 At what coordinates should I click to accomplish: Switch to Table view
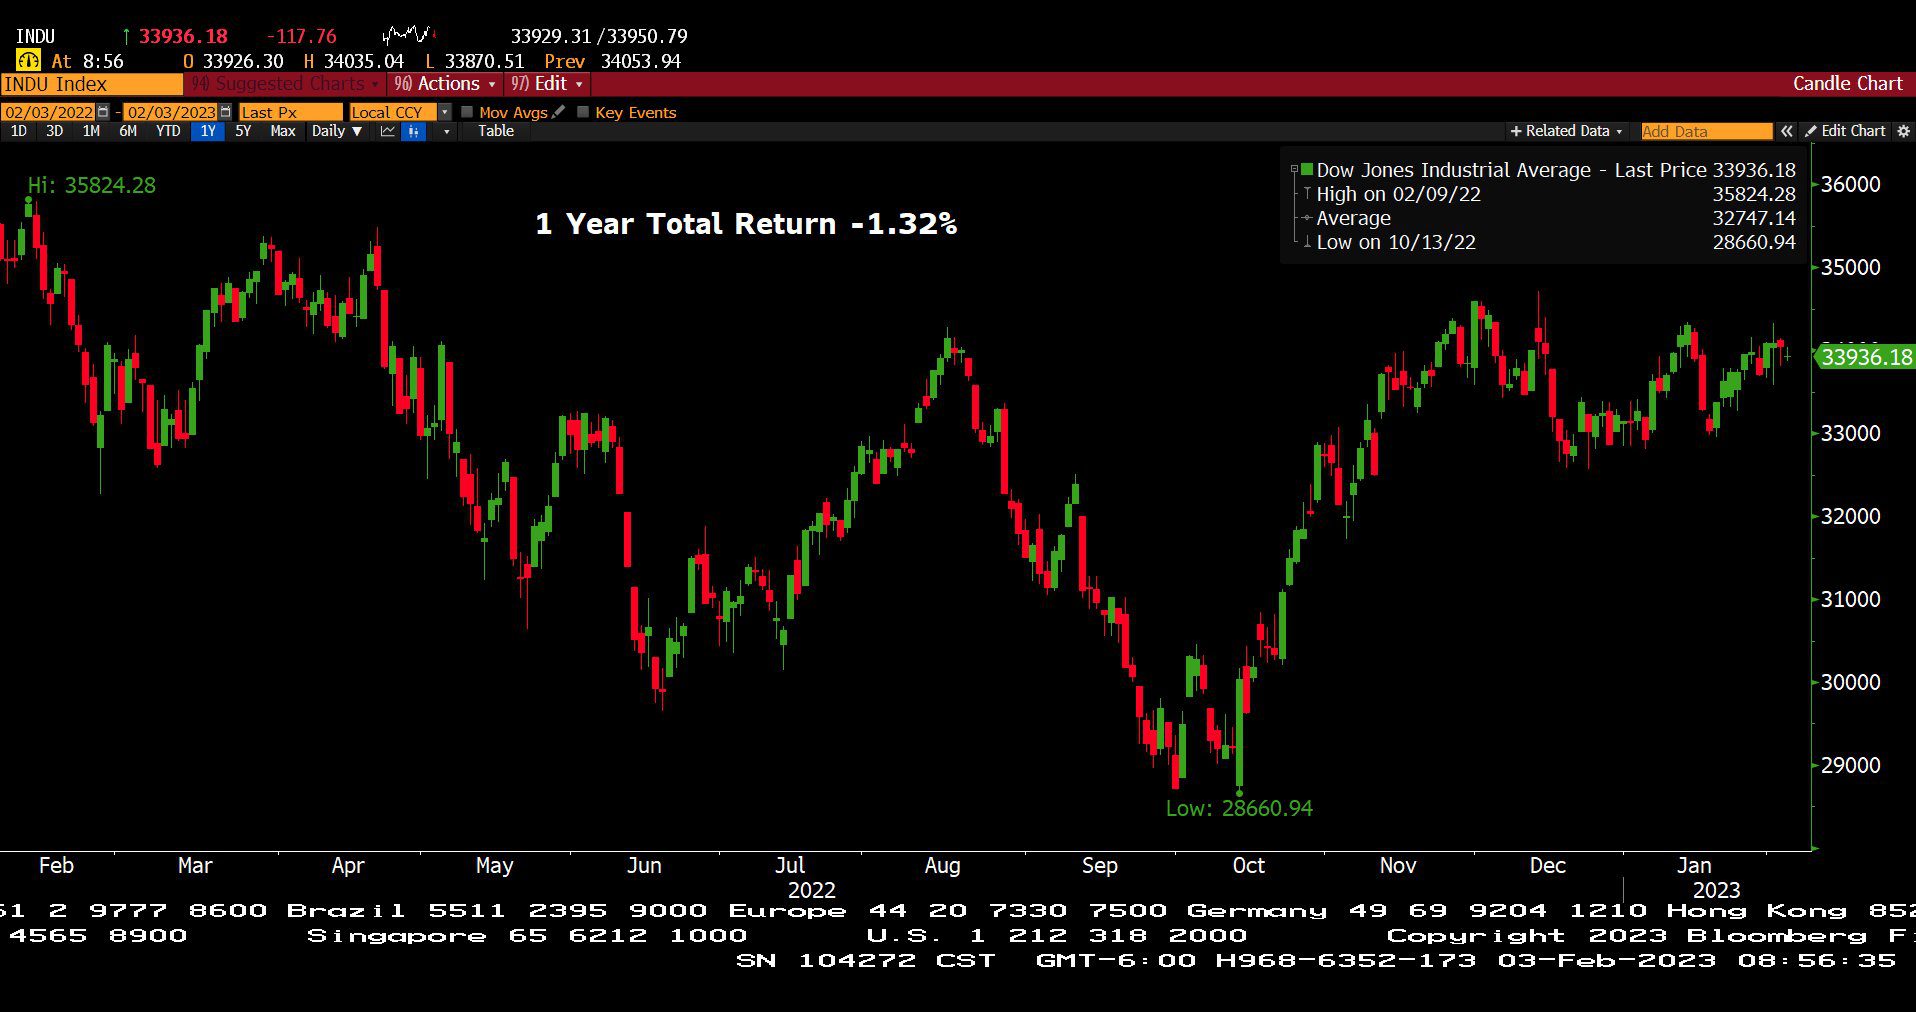pyautogui.click(x=496, y=131)
